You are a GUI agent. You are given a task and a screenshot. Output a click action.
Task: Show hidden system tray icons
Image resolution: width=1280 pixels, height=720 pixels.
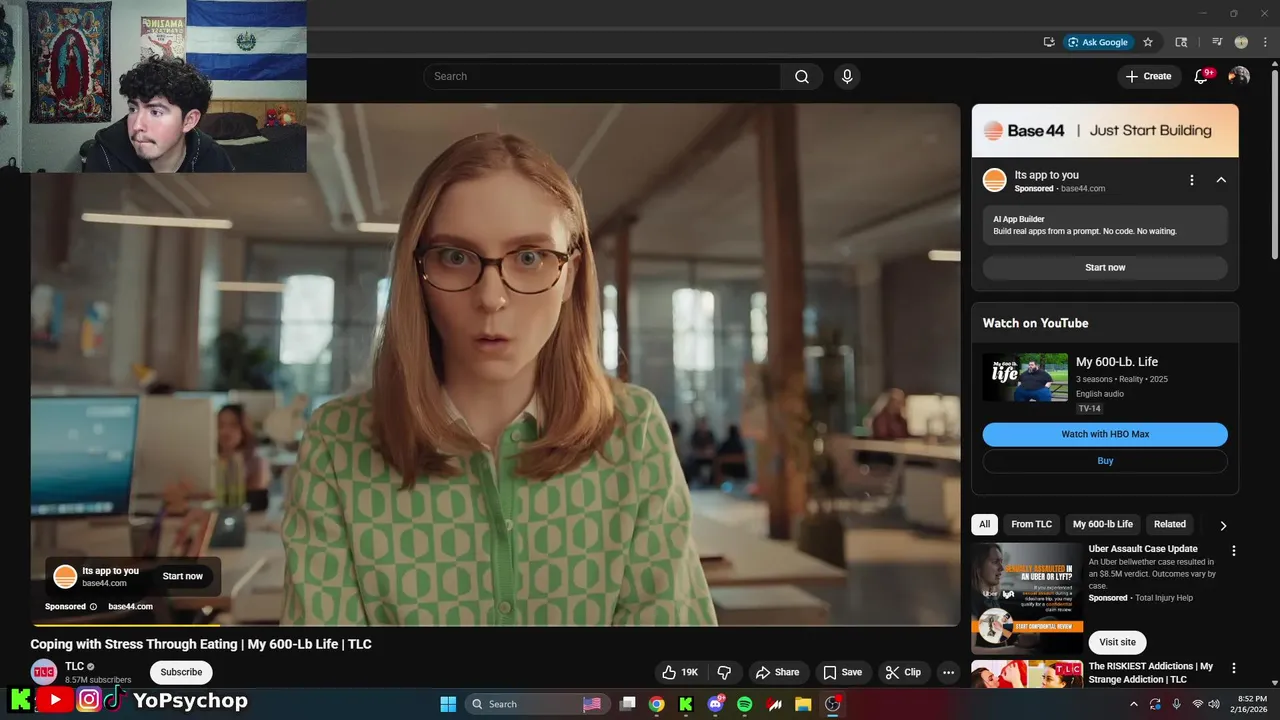point(1133,704)
